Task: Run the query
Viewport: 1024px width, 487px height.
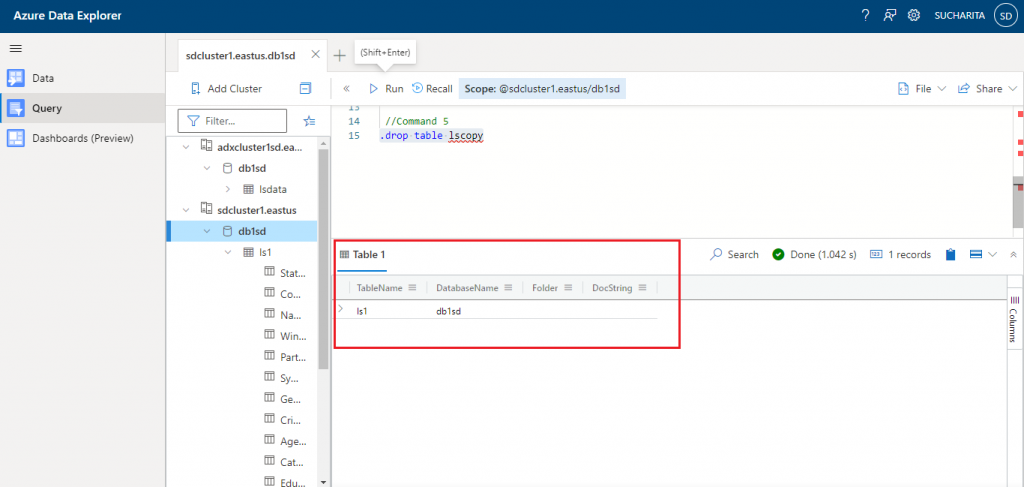Action: (x=386, y=89)
